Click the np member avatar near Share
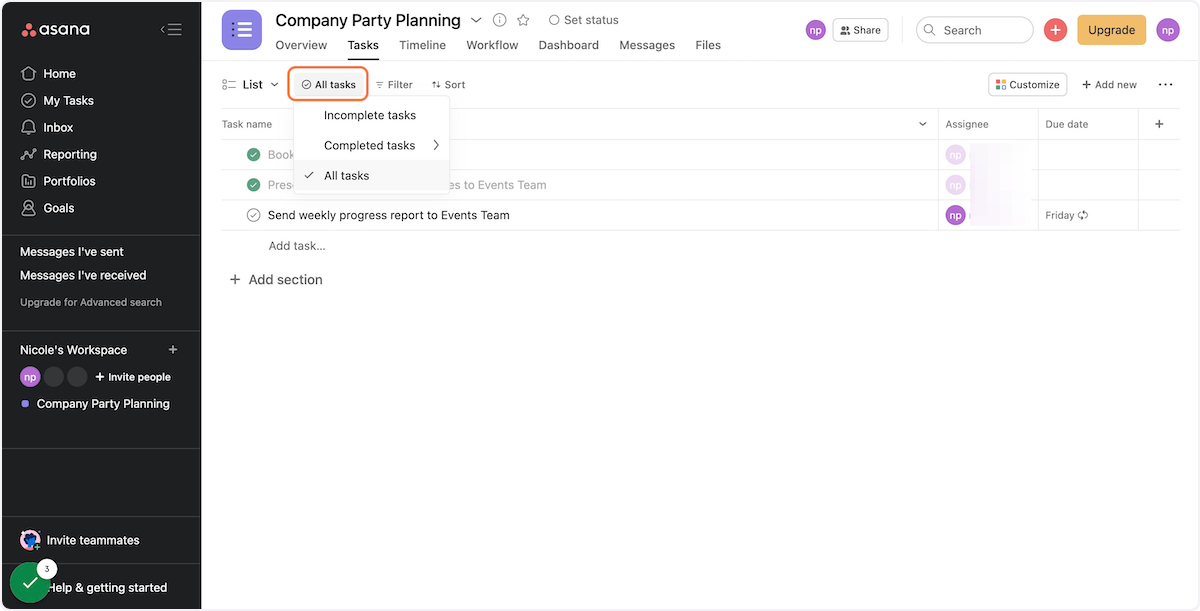The width and height of the screenshot is (1200, 611). 816,30
